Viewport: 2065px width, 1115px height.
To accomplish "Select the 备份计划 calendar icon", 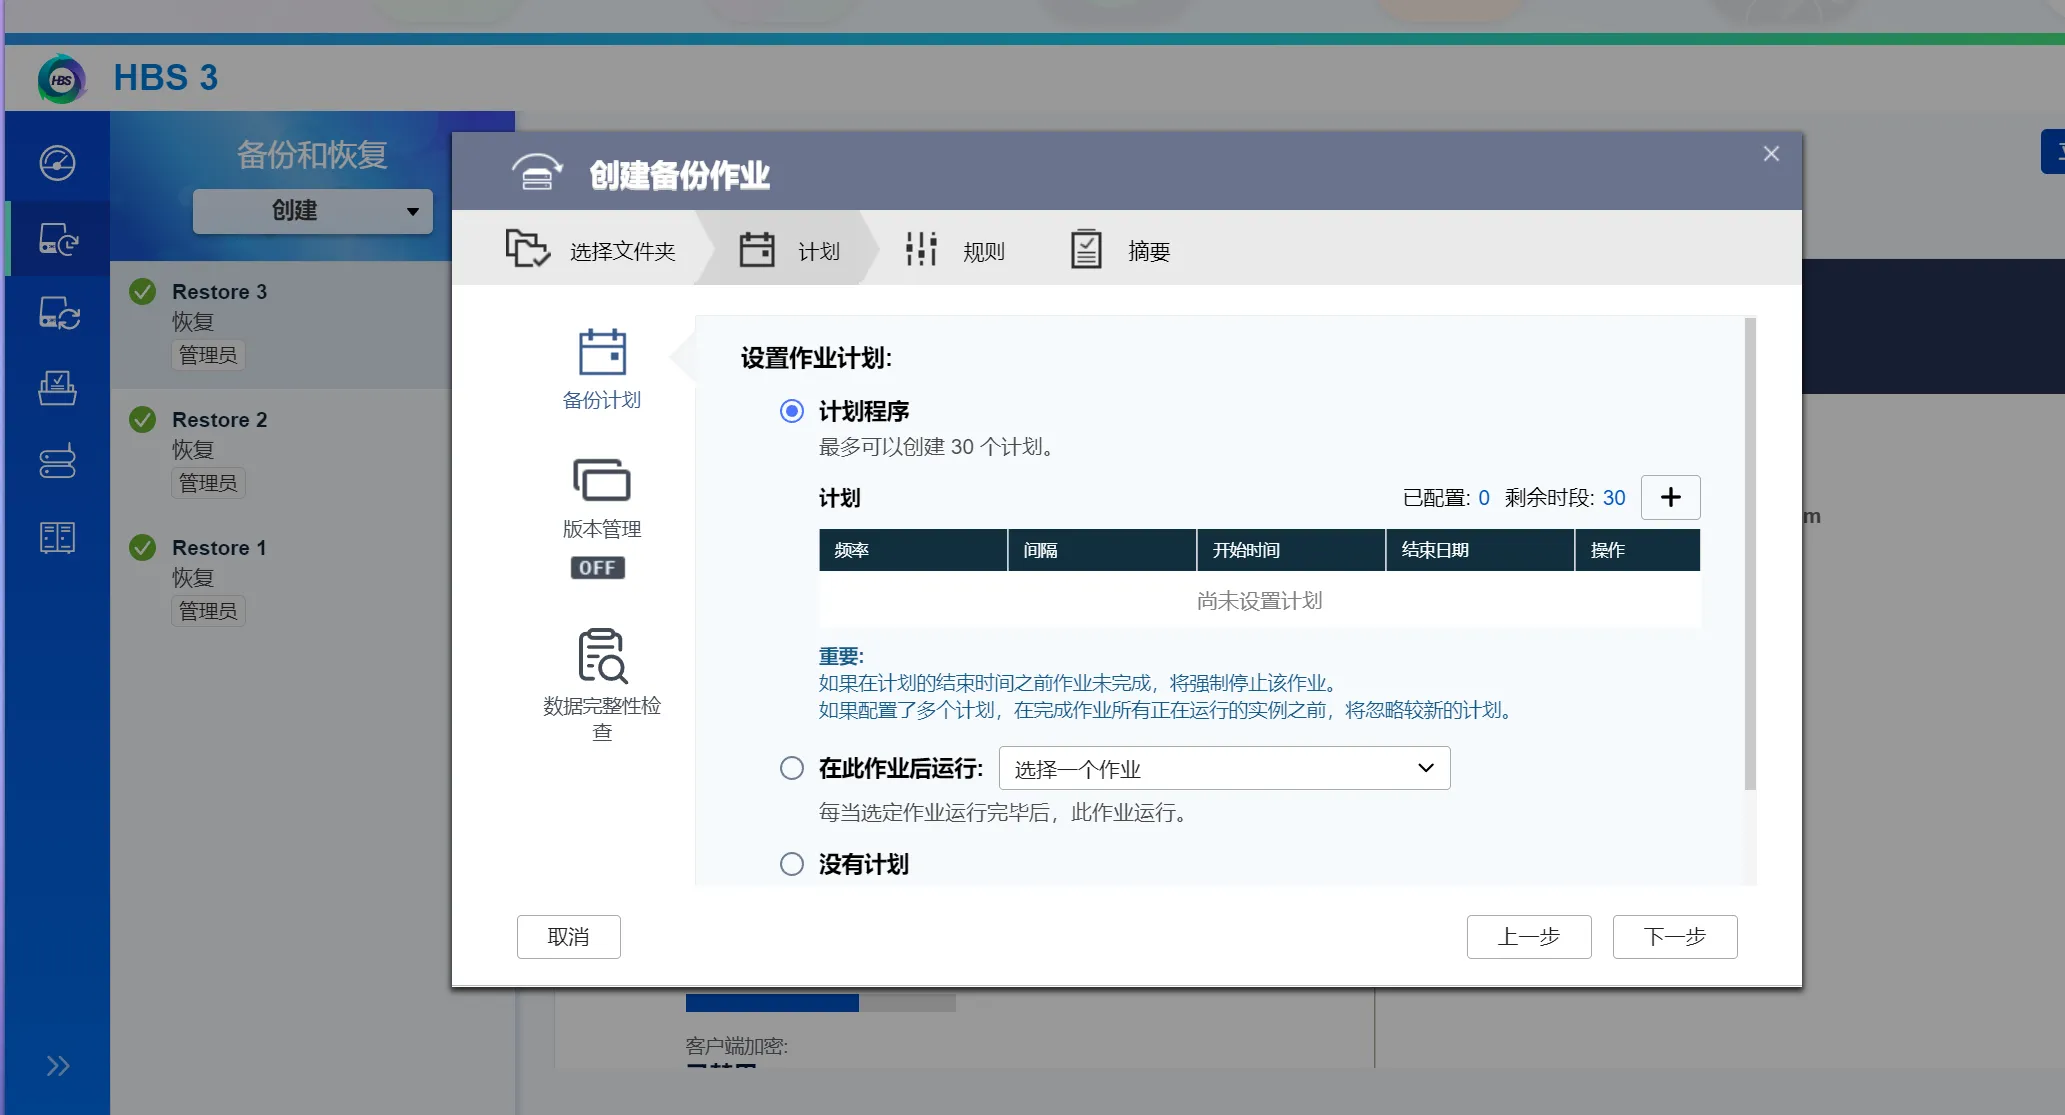I will tap(602, 353).
